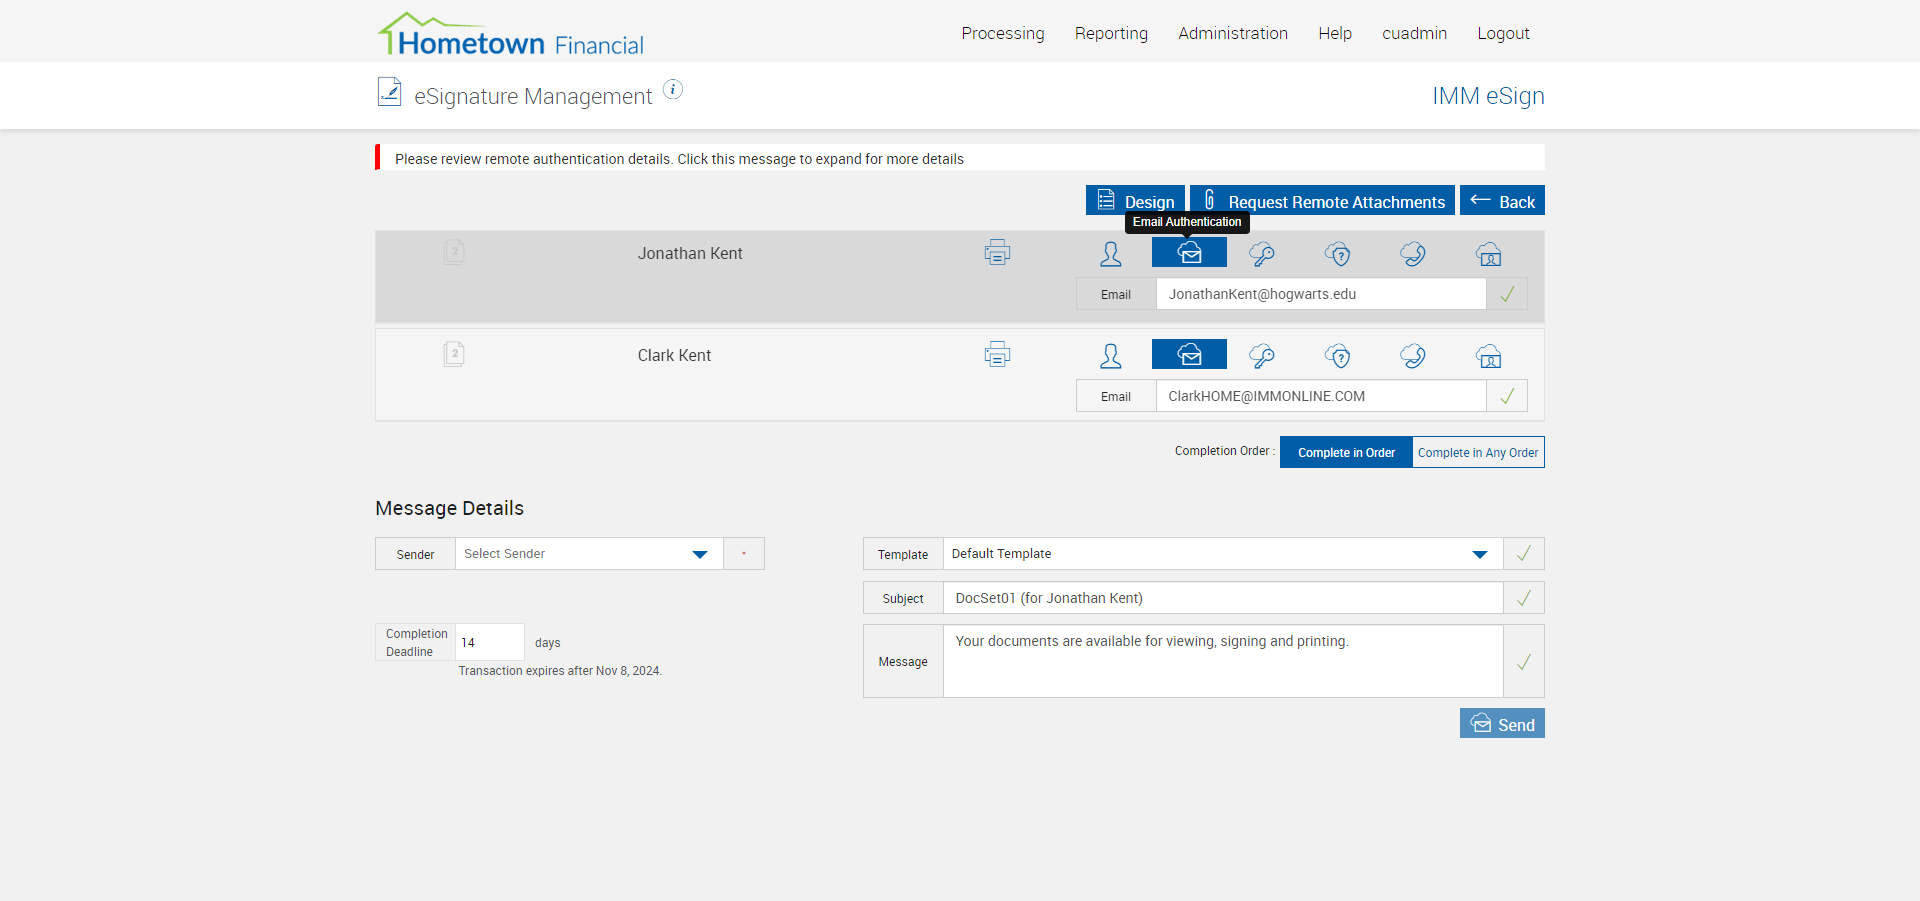Click the IMM eSign heading link
Screen dimensions: 1920x901
1488,96
